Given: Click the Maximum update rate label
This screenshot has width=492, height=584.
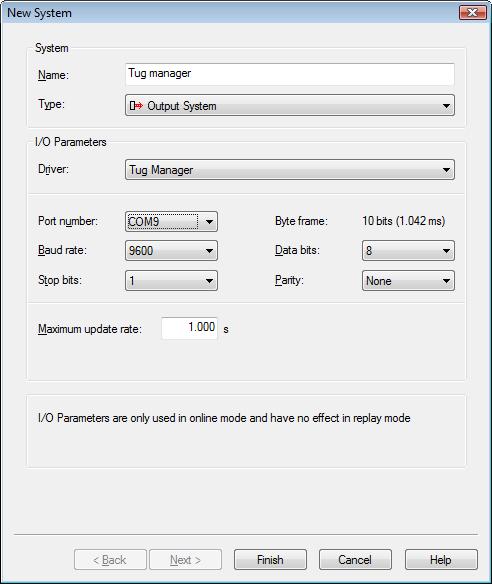Looking at the screenshot, I should pyautogui.click(x=90, y=329).
